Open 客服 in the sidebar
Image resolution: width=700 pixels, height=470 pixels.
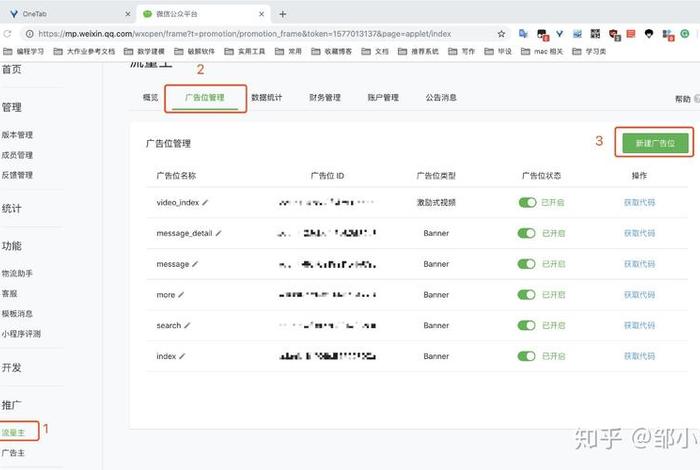tap(9, 293)
